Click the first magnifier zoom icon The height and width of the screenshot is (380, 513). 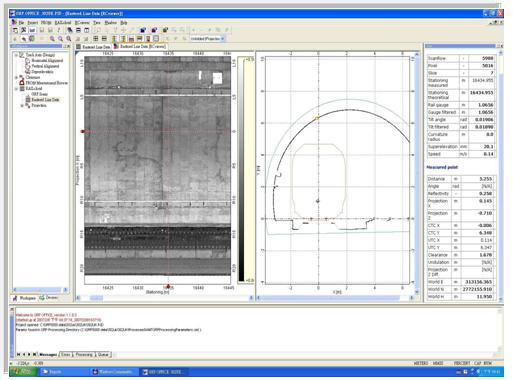coord(52,39)
